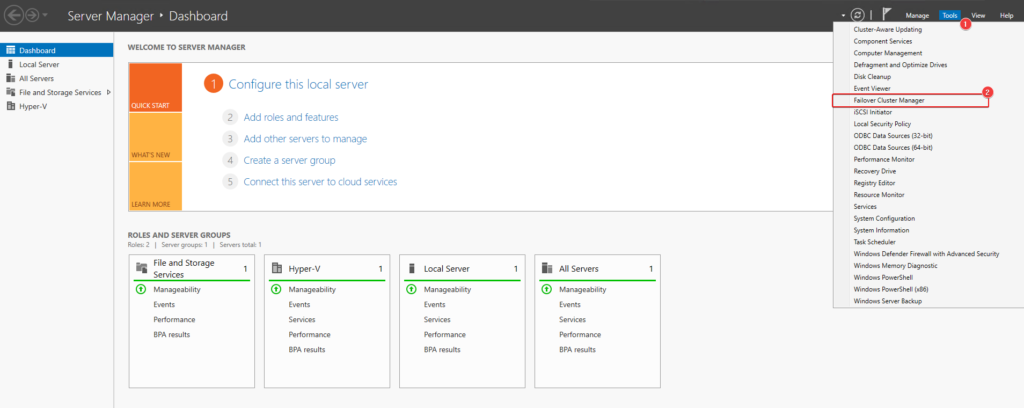Click the Local Server tile icon
Viewport: 1024px width, 408px height.
(413, 269)
